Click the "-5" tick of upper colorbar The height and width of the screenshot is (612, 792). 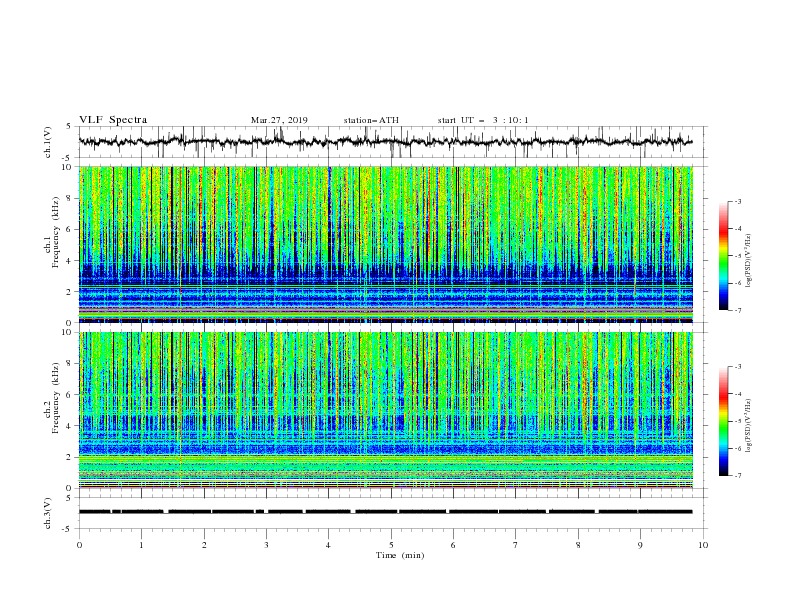(737, 256)
